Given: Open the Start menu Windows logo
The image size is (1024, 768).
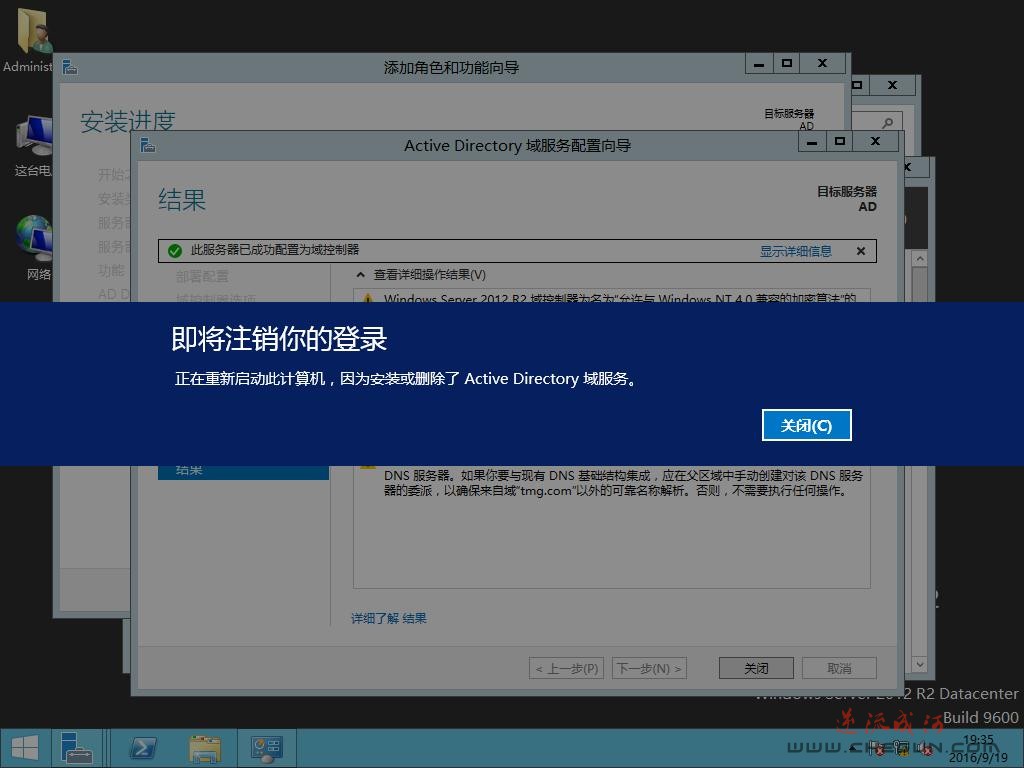Looking at the screenshot, I should point(25,748).
